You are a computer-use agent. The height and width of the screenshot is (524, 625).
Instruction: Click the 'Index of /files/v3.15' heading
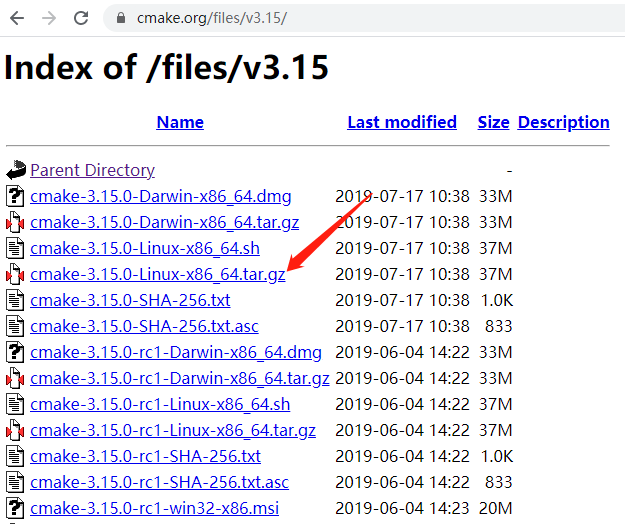pos(166,67)
